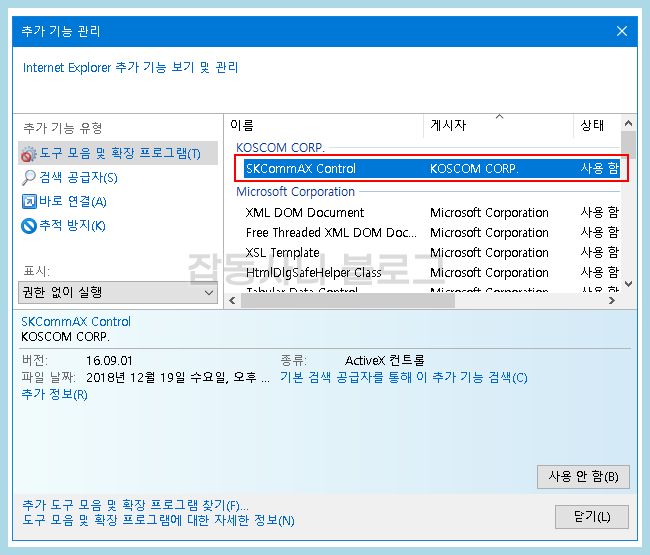
Task: Click 기본 검색 공급자를 통해 이 추가 기능 검색(C) link
Action: 403,377
